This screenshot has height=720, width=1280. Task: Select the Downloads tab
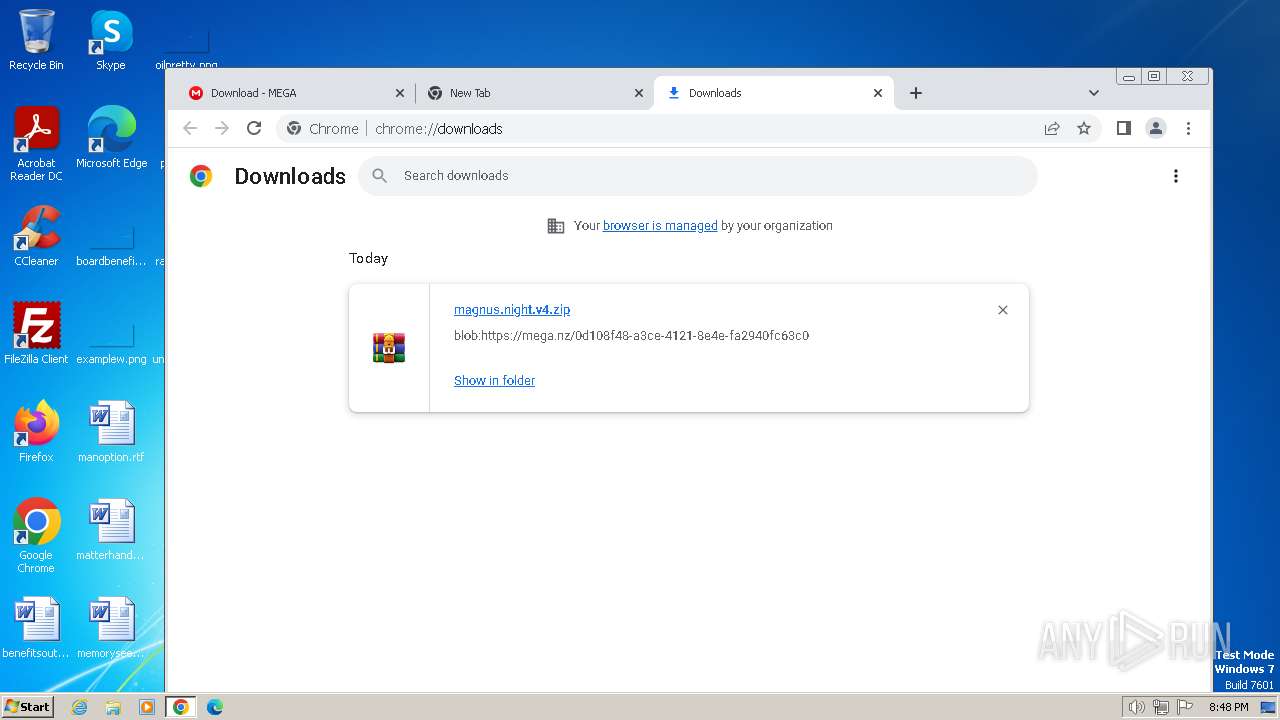[x=772, y=93]
